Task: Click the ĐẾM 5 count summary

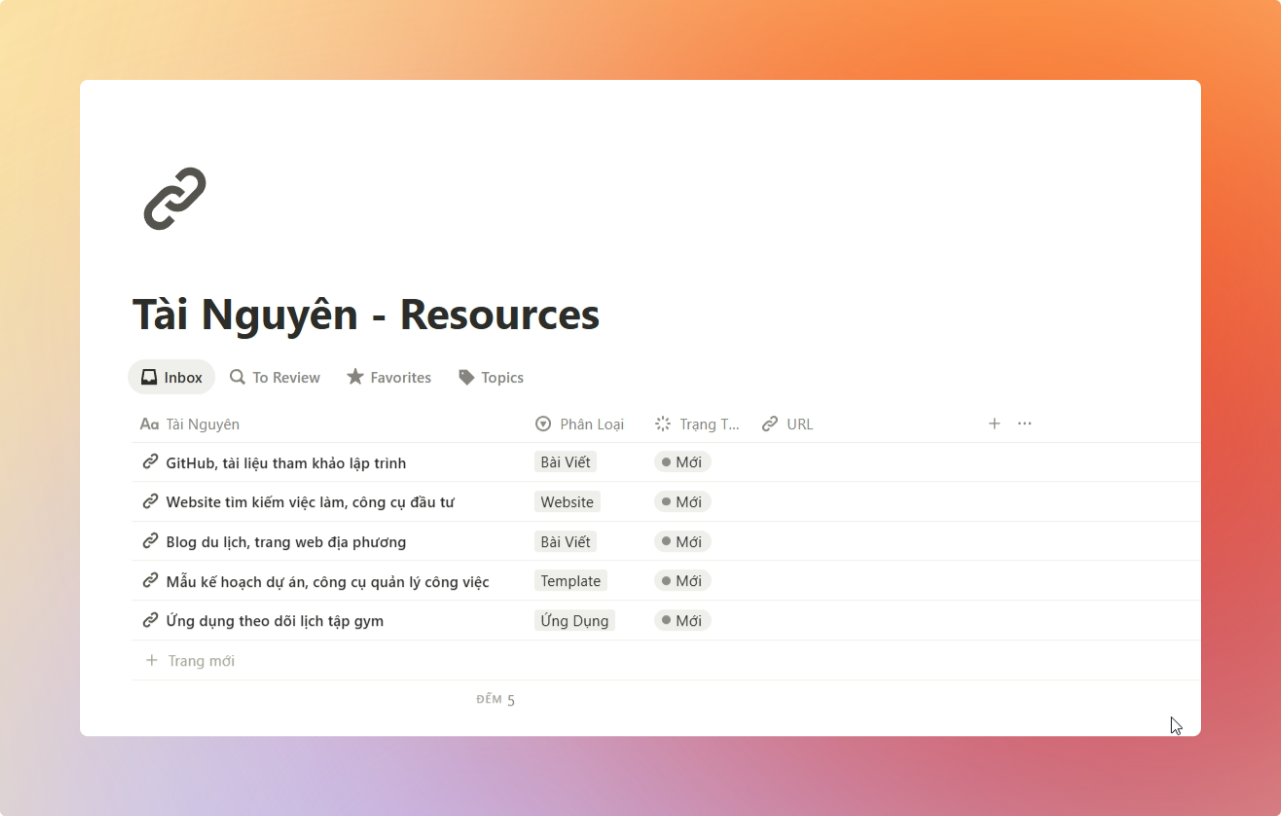Action: tap(496, 700)
